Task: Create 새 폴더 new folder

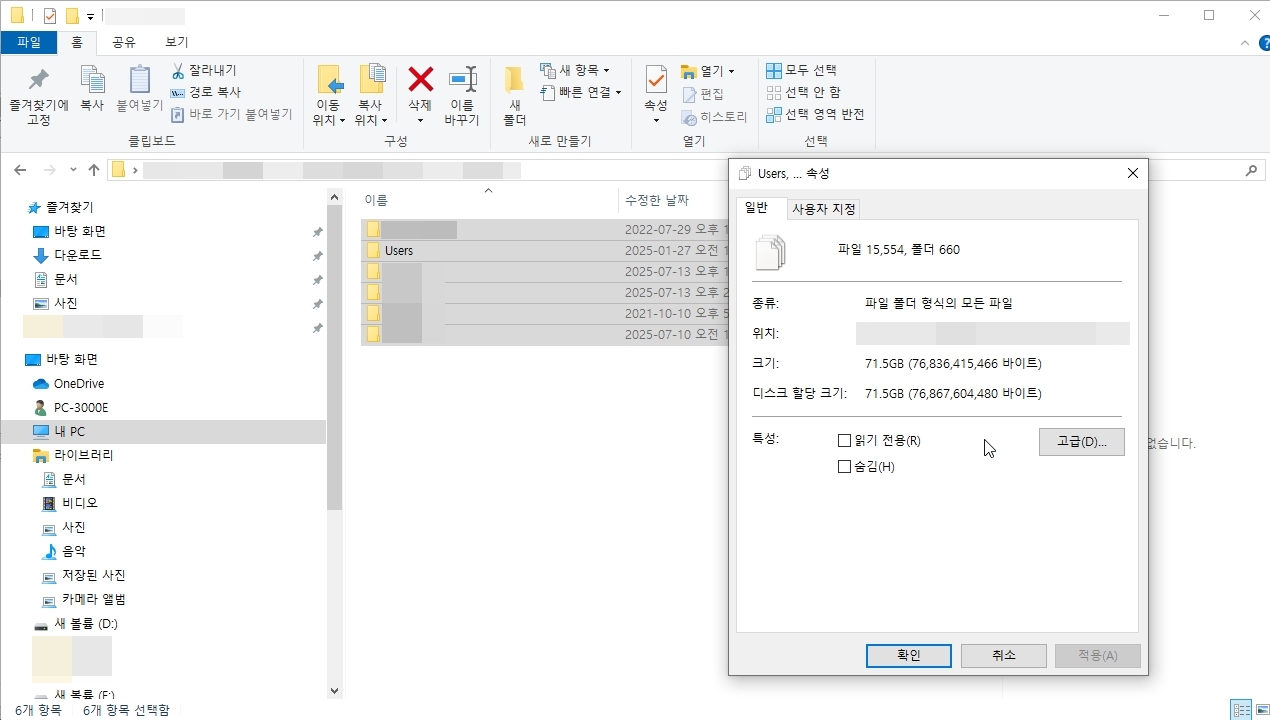Action: click(x=514, y=96)
